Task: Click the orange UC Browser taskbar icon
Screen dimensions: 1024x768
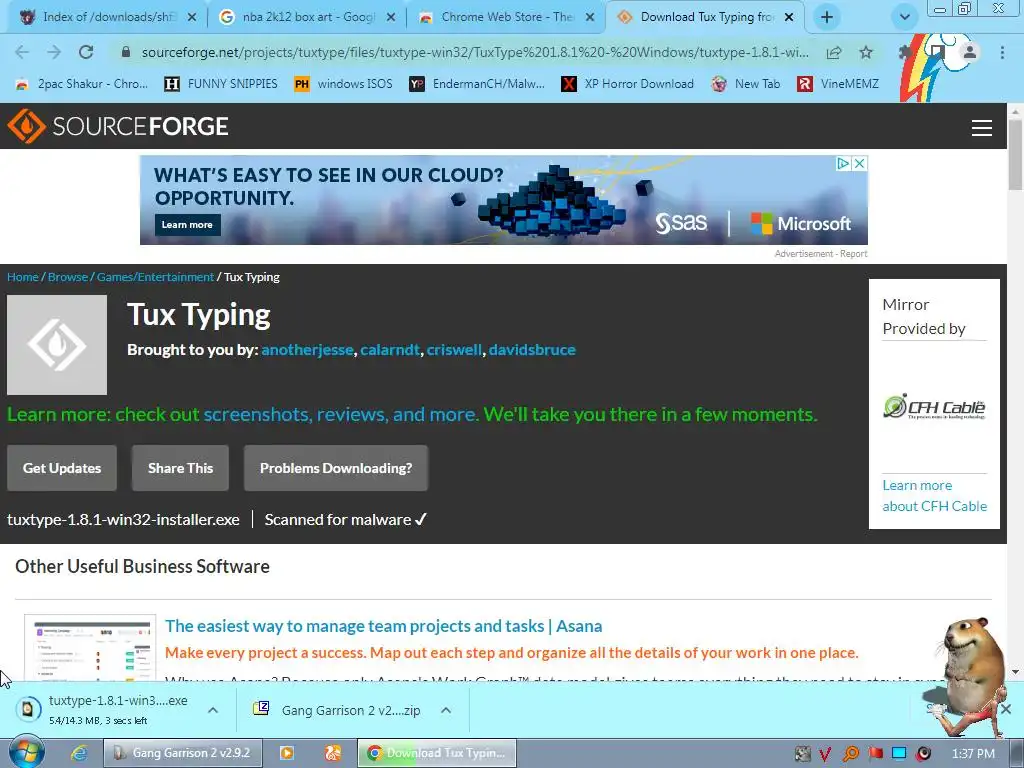Action: click(x=333, y=753)
